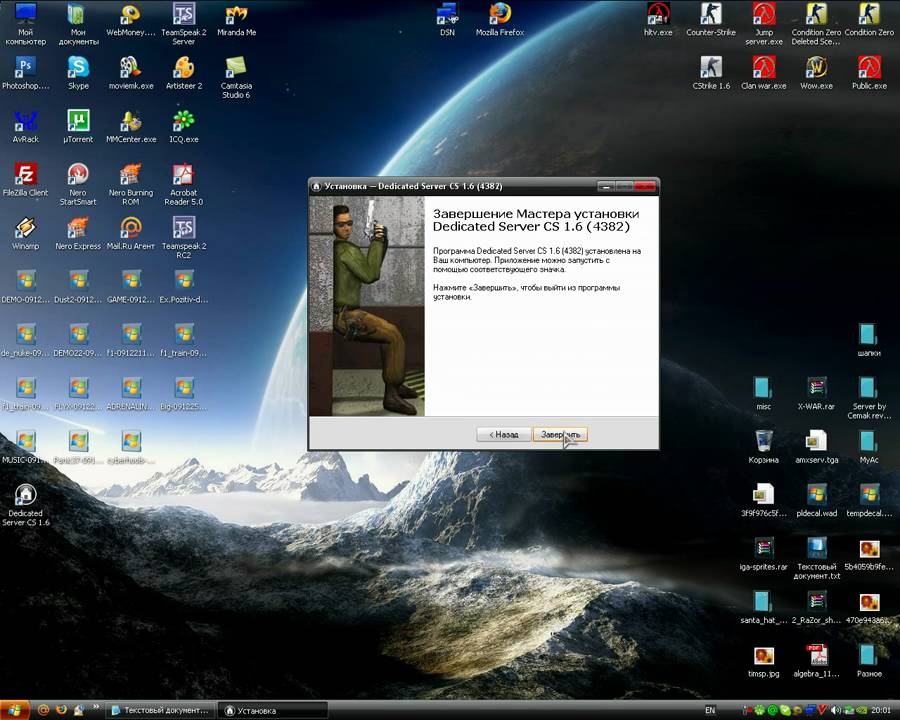Select Nero StartSmart desktop icon
Image resolution: width=900 pixels, height=720 pixels.
pyautogui.click(x=78, y=184)
